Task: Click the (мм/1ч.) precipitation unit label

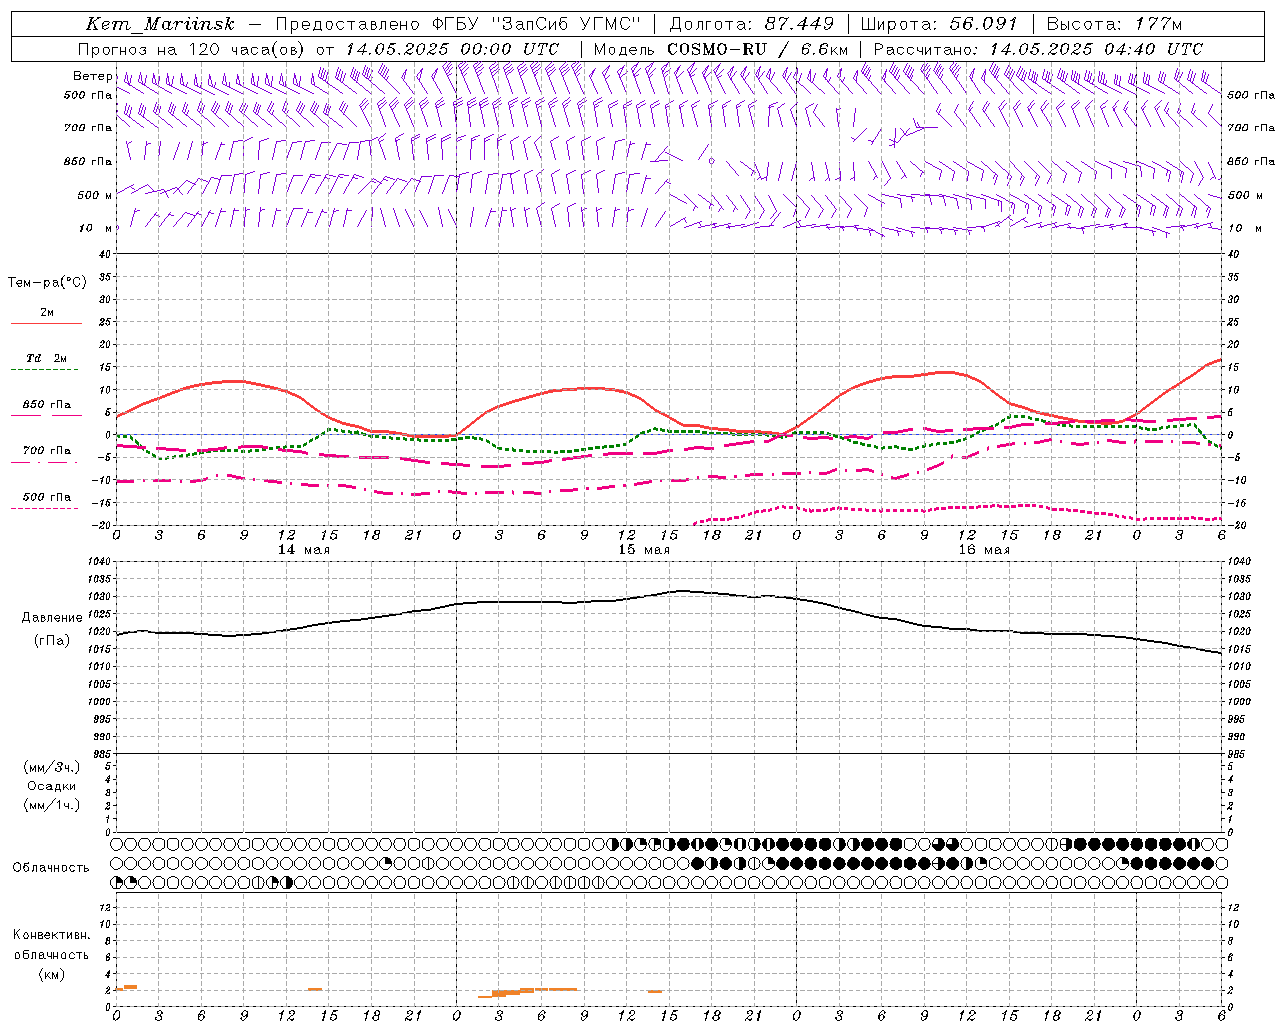Action: click(x=52, y=805)
